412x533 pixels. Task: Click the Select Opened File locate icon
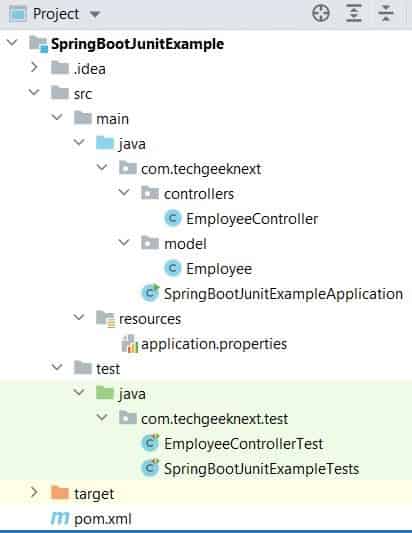click(321, 14)
